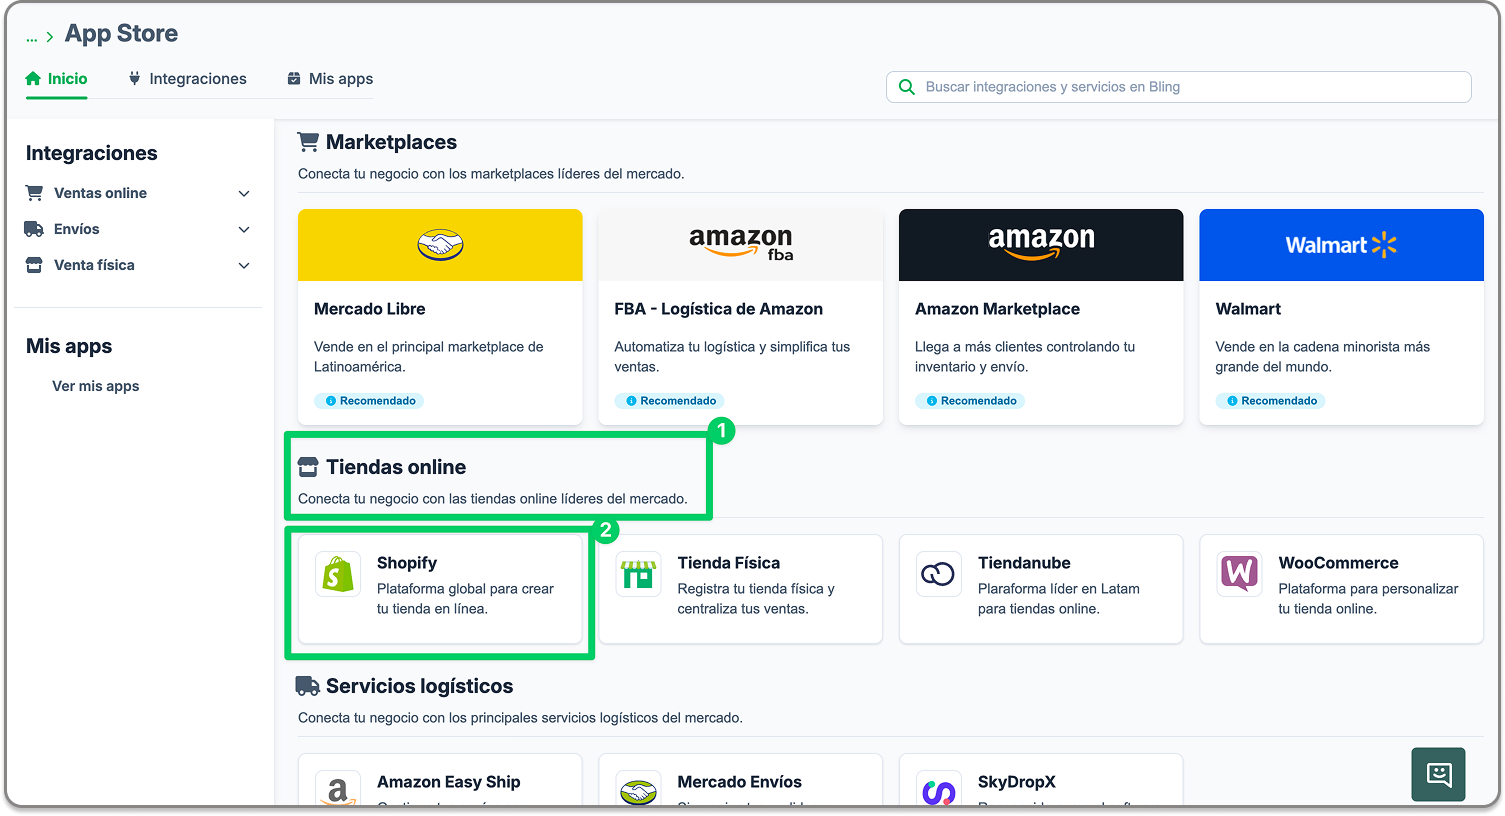The image size is (1505, 816).
Task: Open the Mis apps tab
Action: tap(330, 79)
